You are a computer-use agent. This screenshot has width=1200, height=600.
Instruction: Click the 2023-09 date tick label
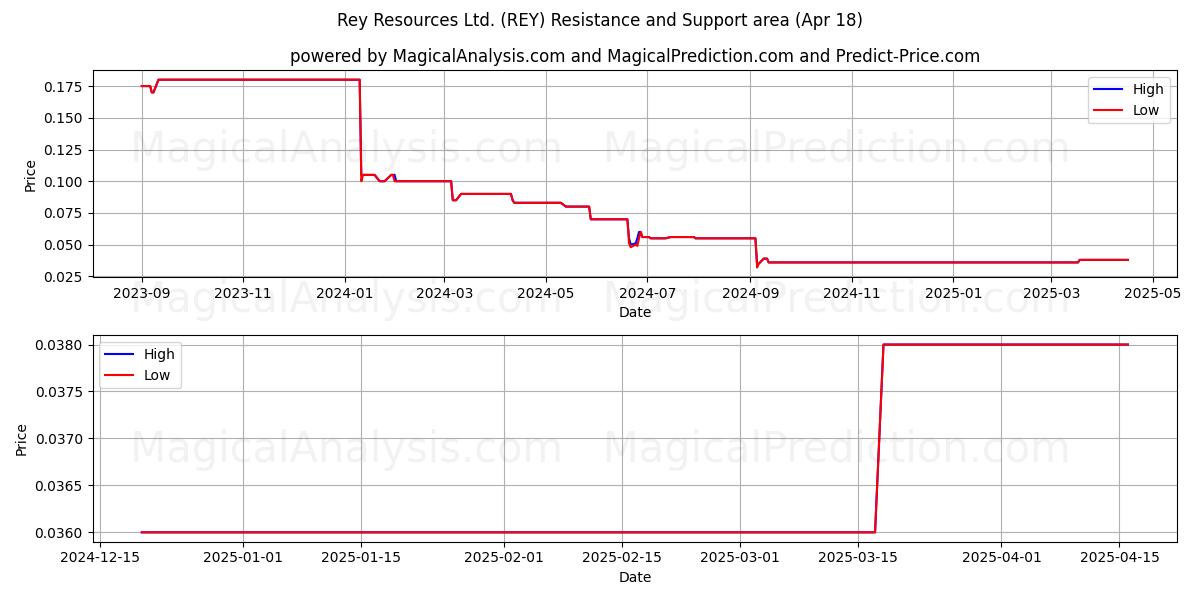[142, 293]
